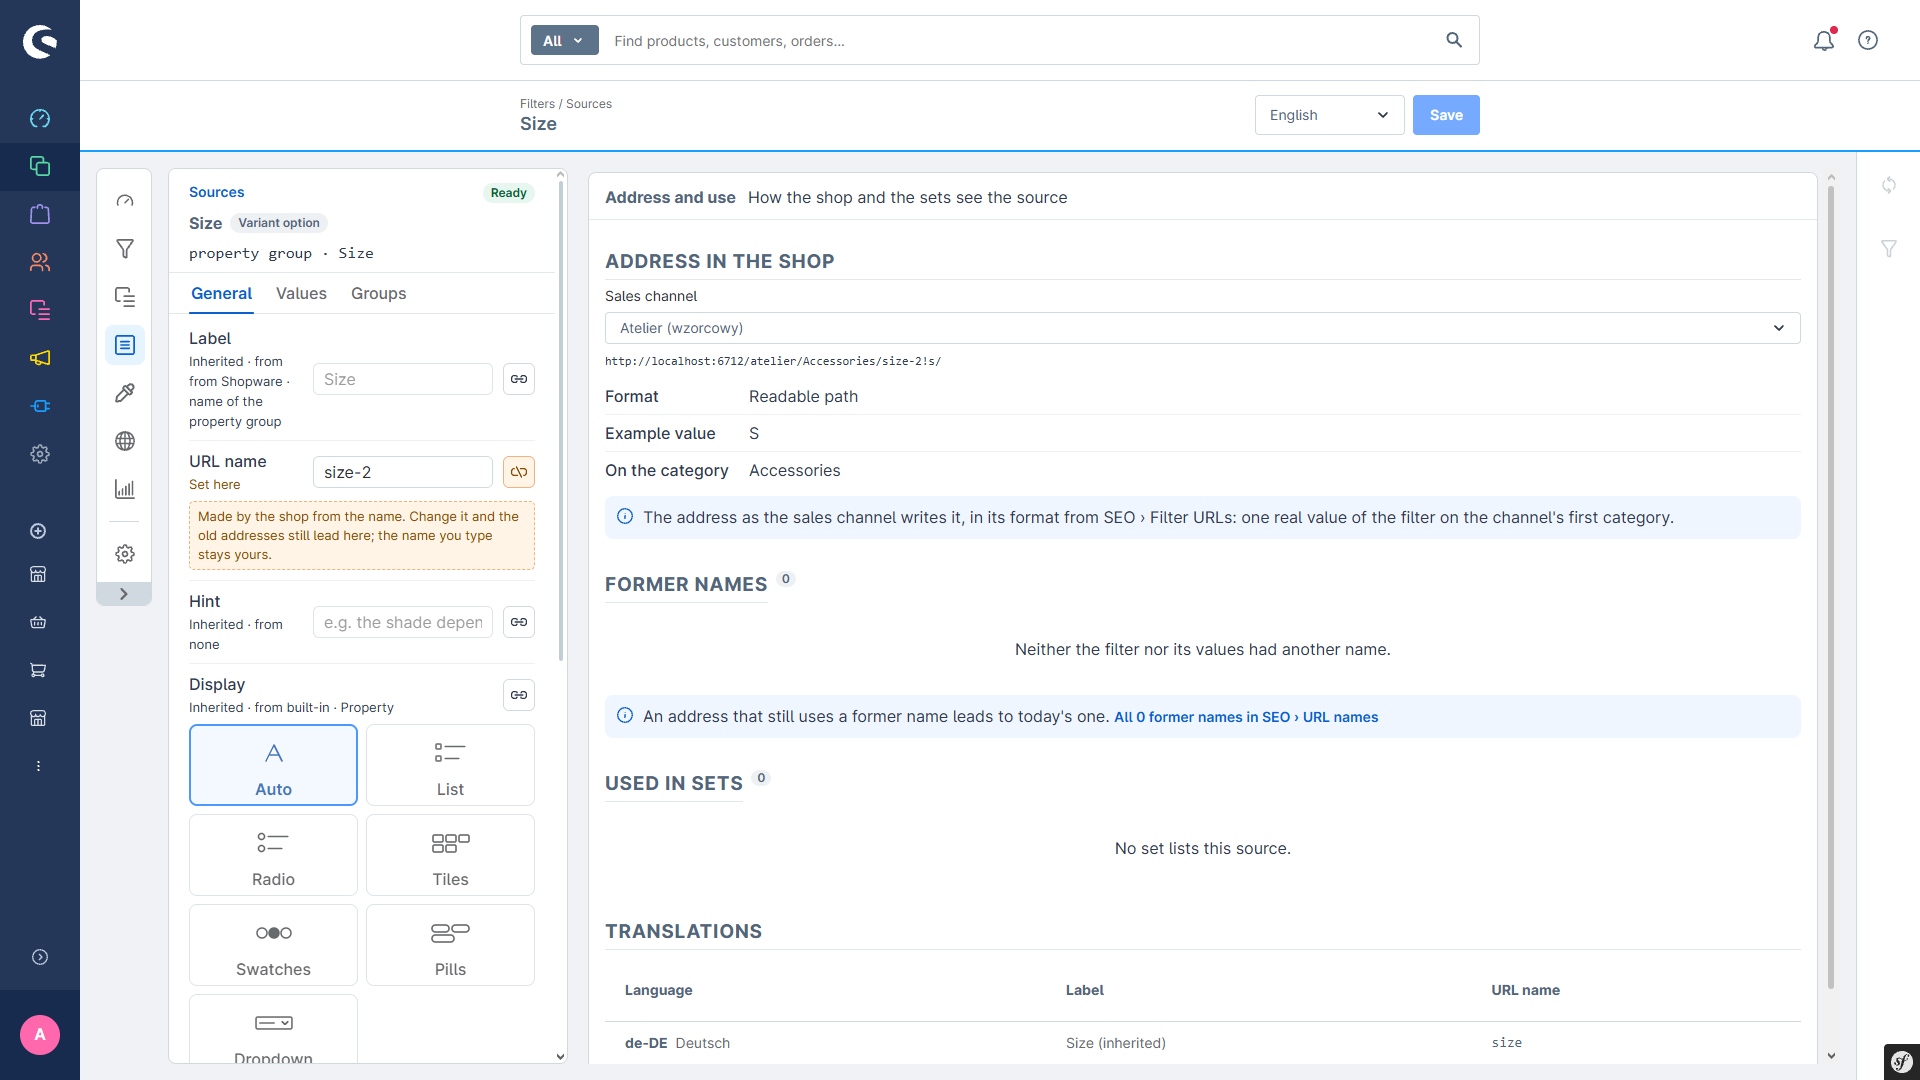Open the All search scope dropdown
This screenshot has width=1920, height=1080.
pyautogui.click(x=564, y=40)
